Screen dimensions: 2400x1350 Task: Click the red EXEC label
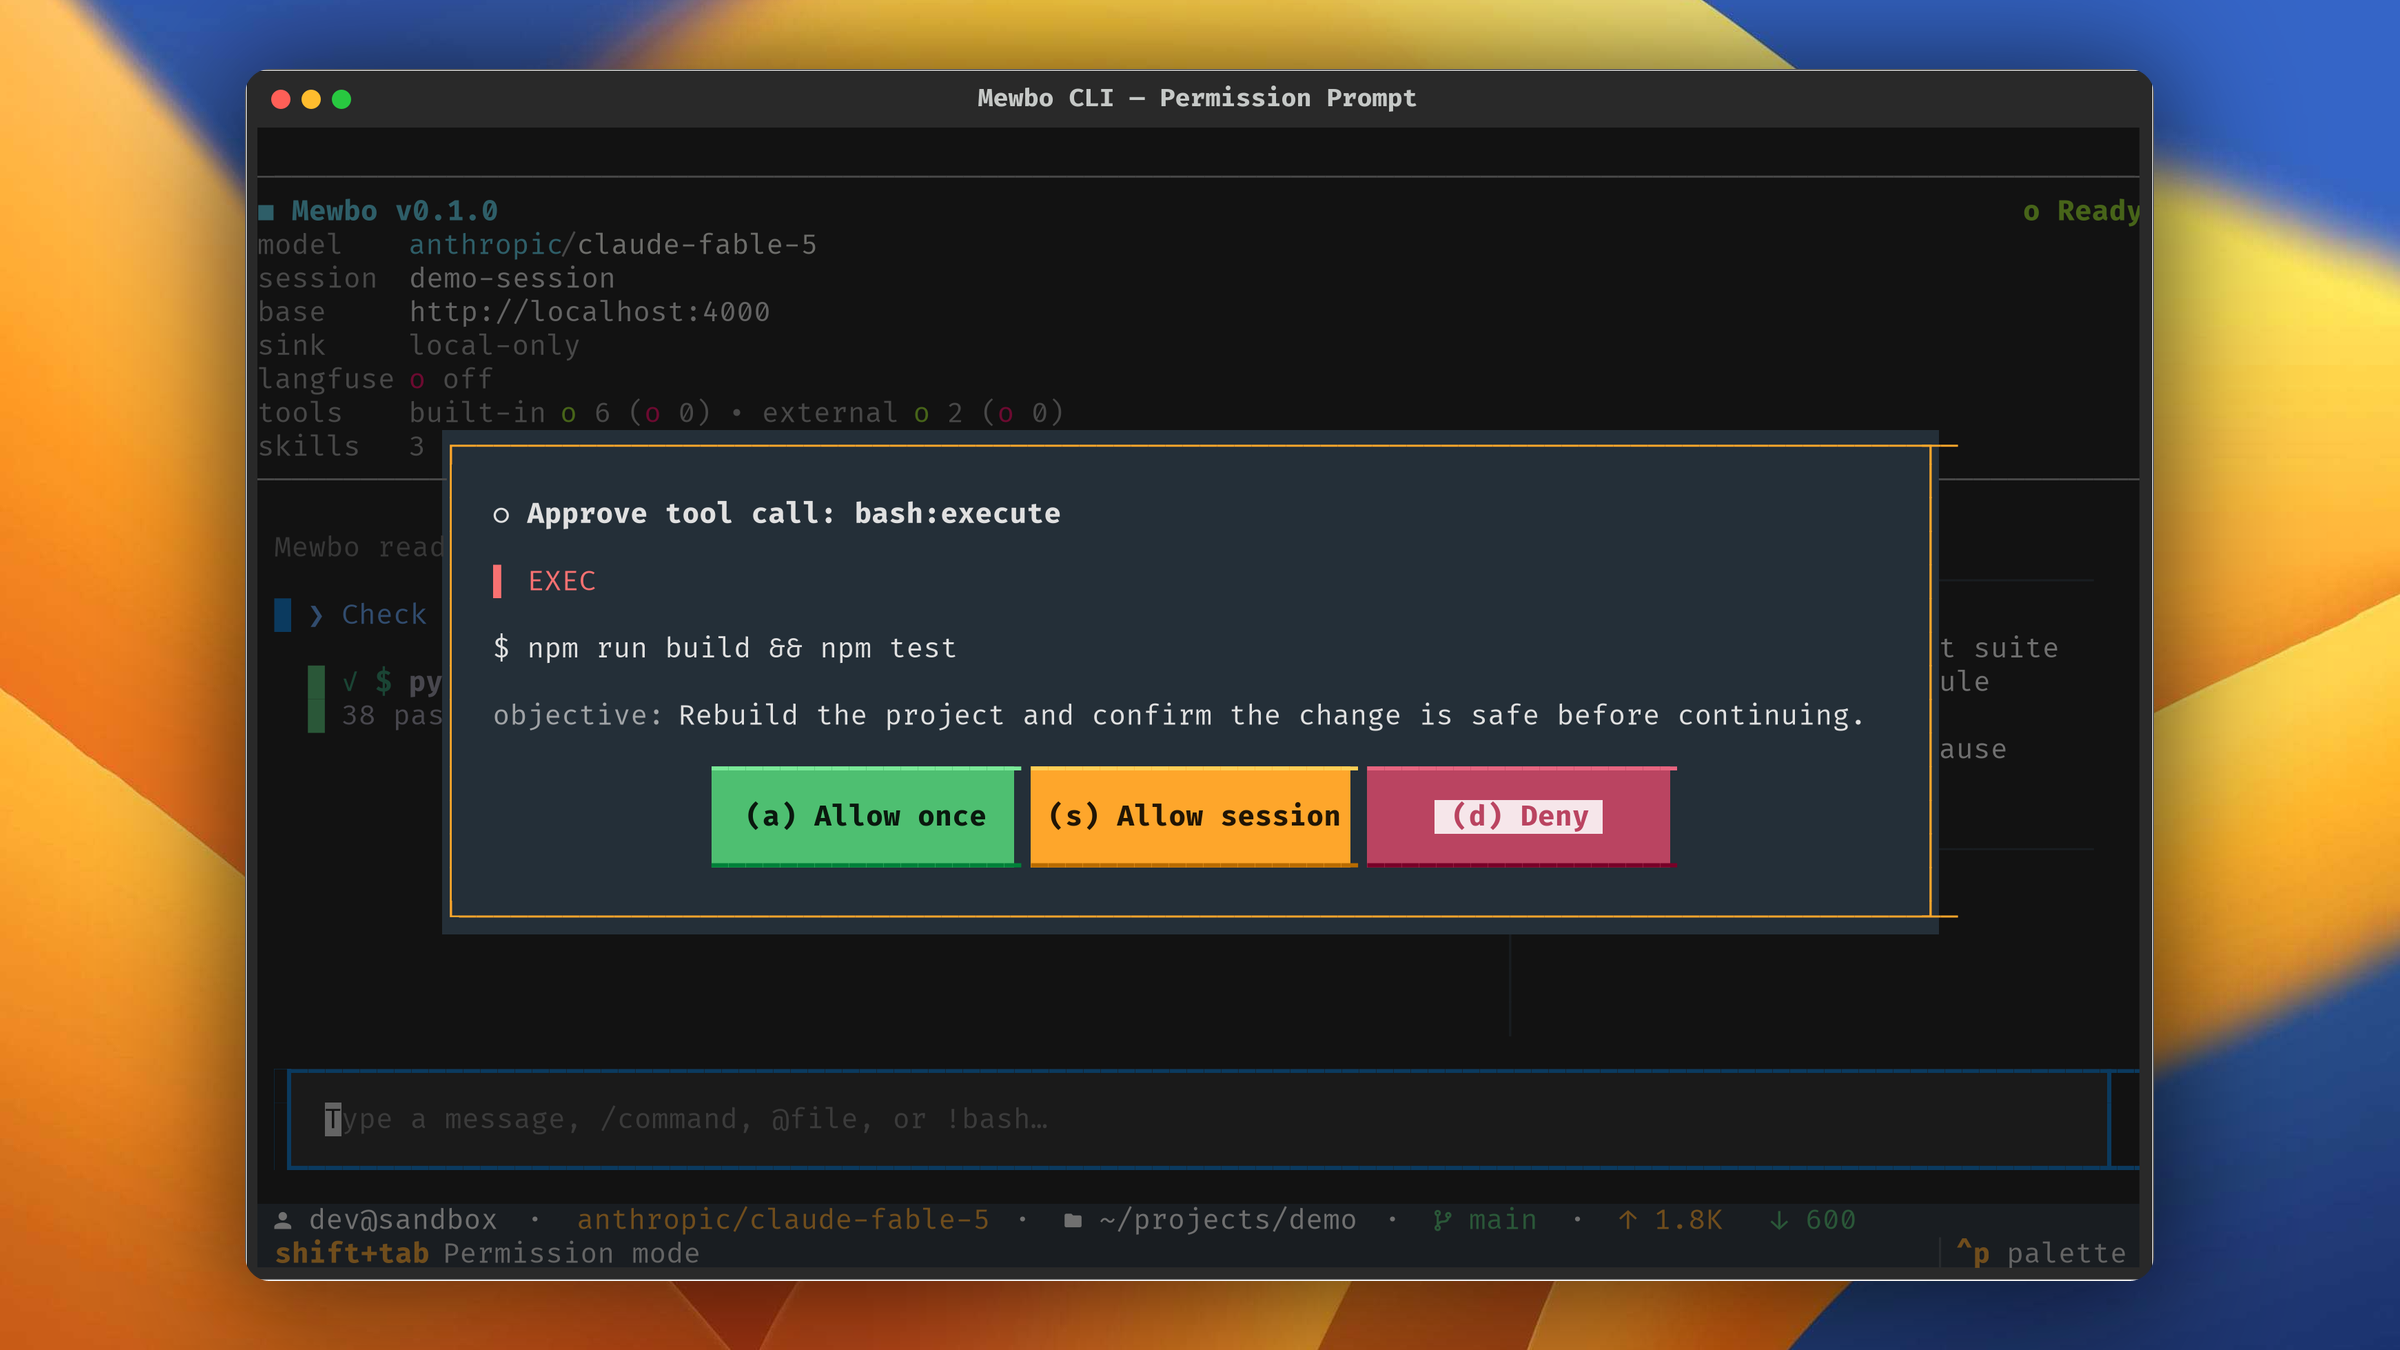point(562,581)
